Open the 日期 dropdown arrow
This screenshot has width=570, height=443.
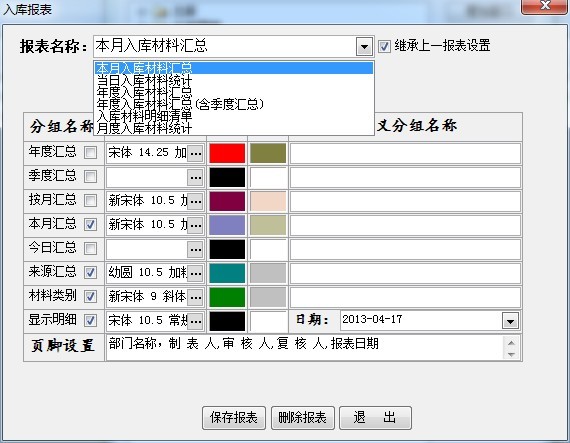(x=510, y=321)
